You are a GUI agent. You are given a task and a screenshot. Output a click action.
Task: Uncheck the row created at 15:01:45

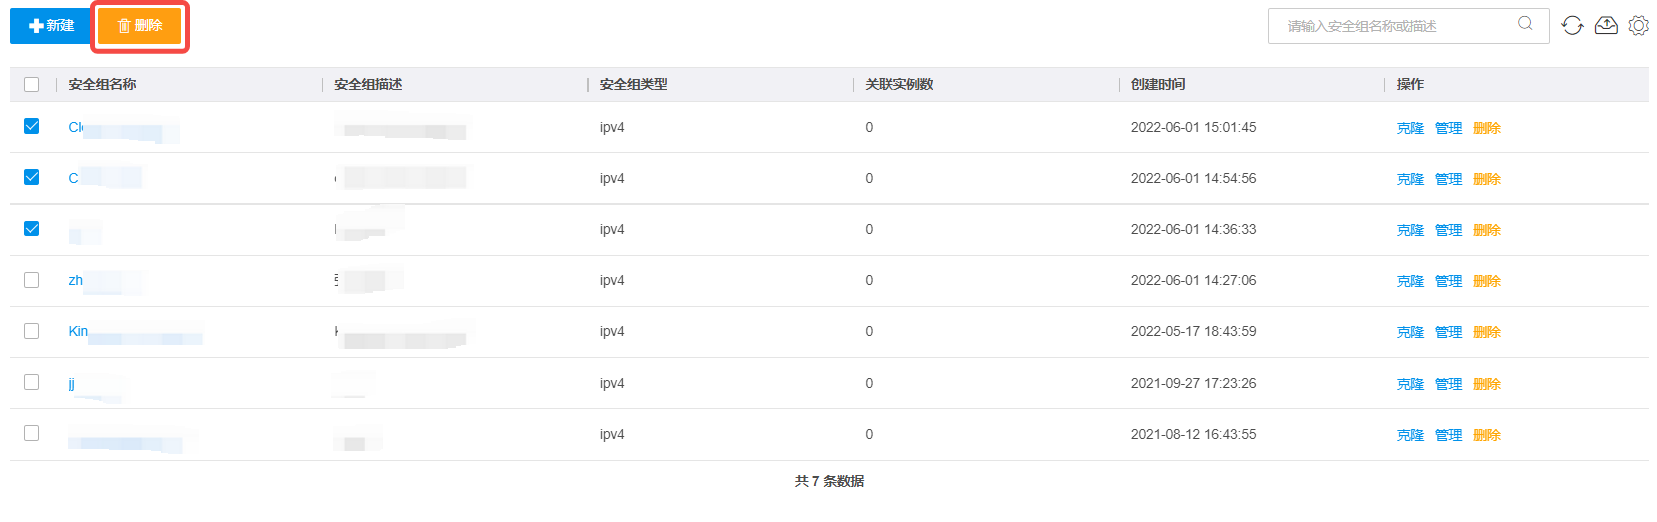coord(32,127)
